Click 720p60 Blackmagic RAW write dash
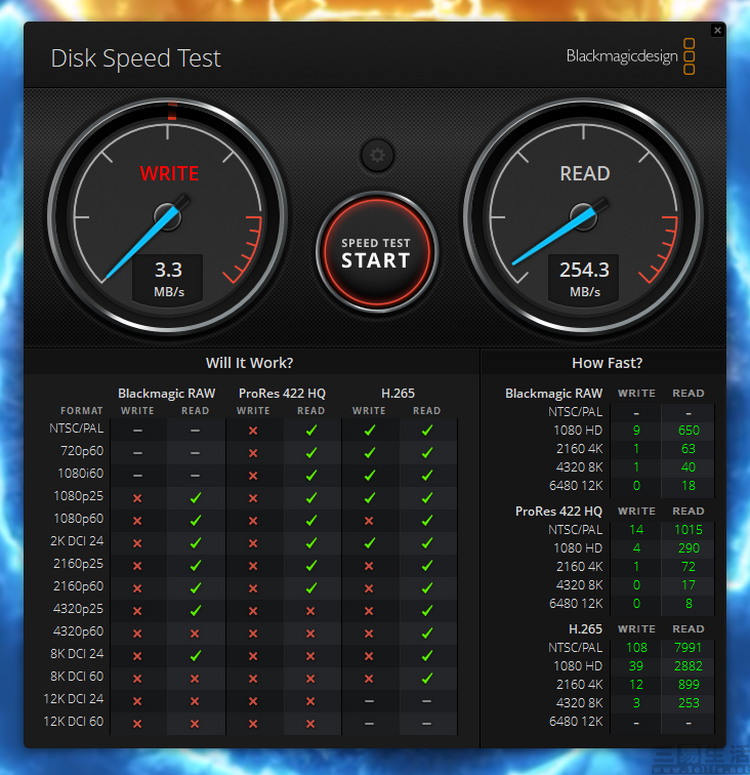 click(x=138, y=453)
